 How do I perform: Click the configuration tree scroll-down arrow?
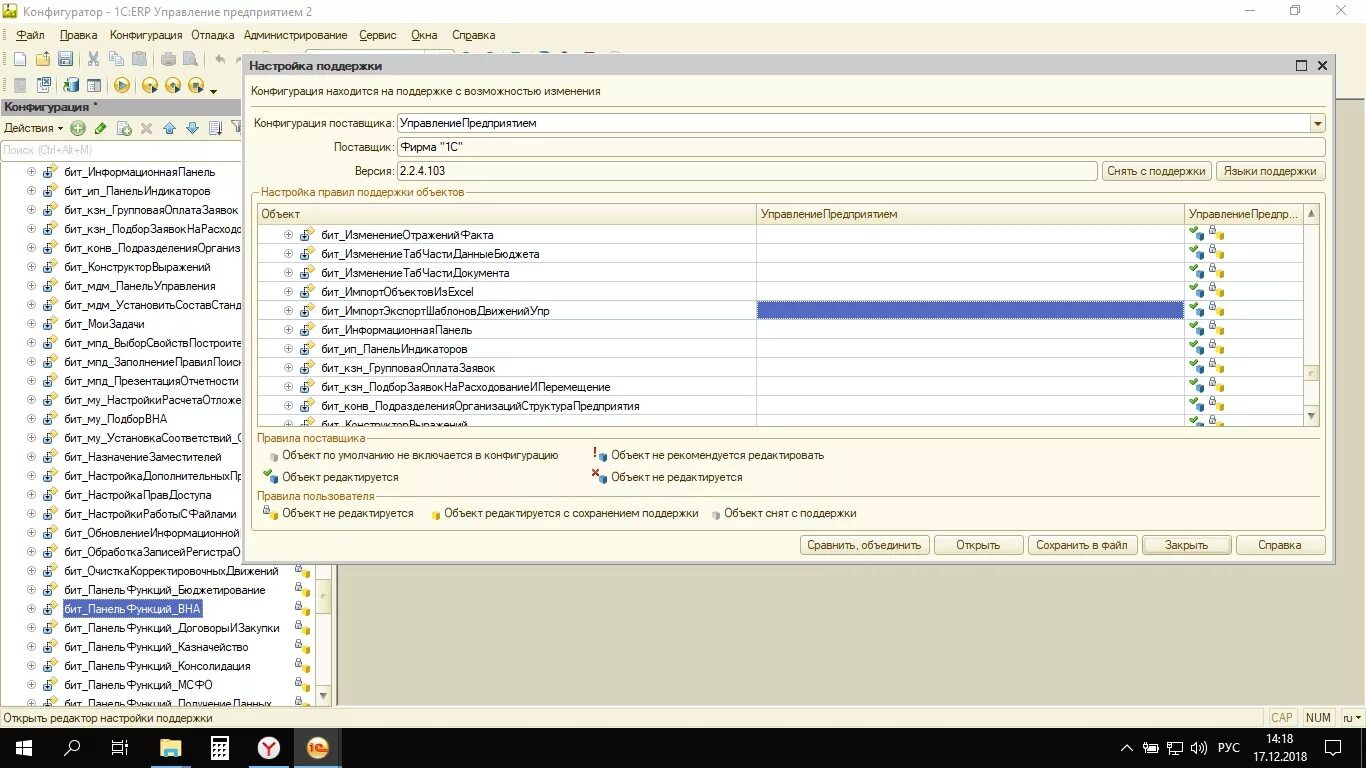click(323, 695)
